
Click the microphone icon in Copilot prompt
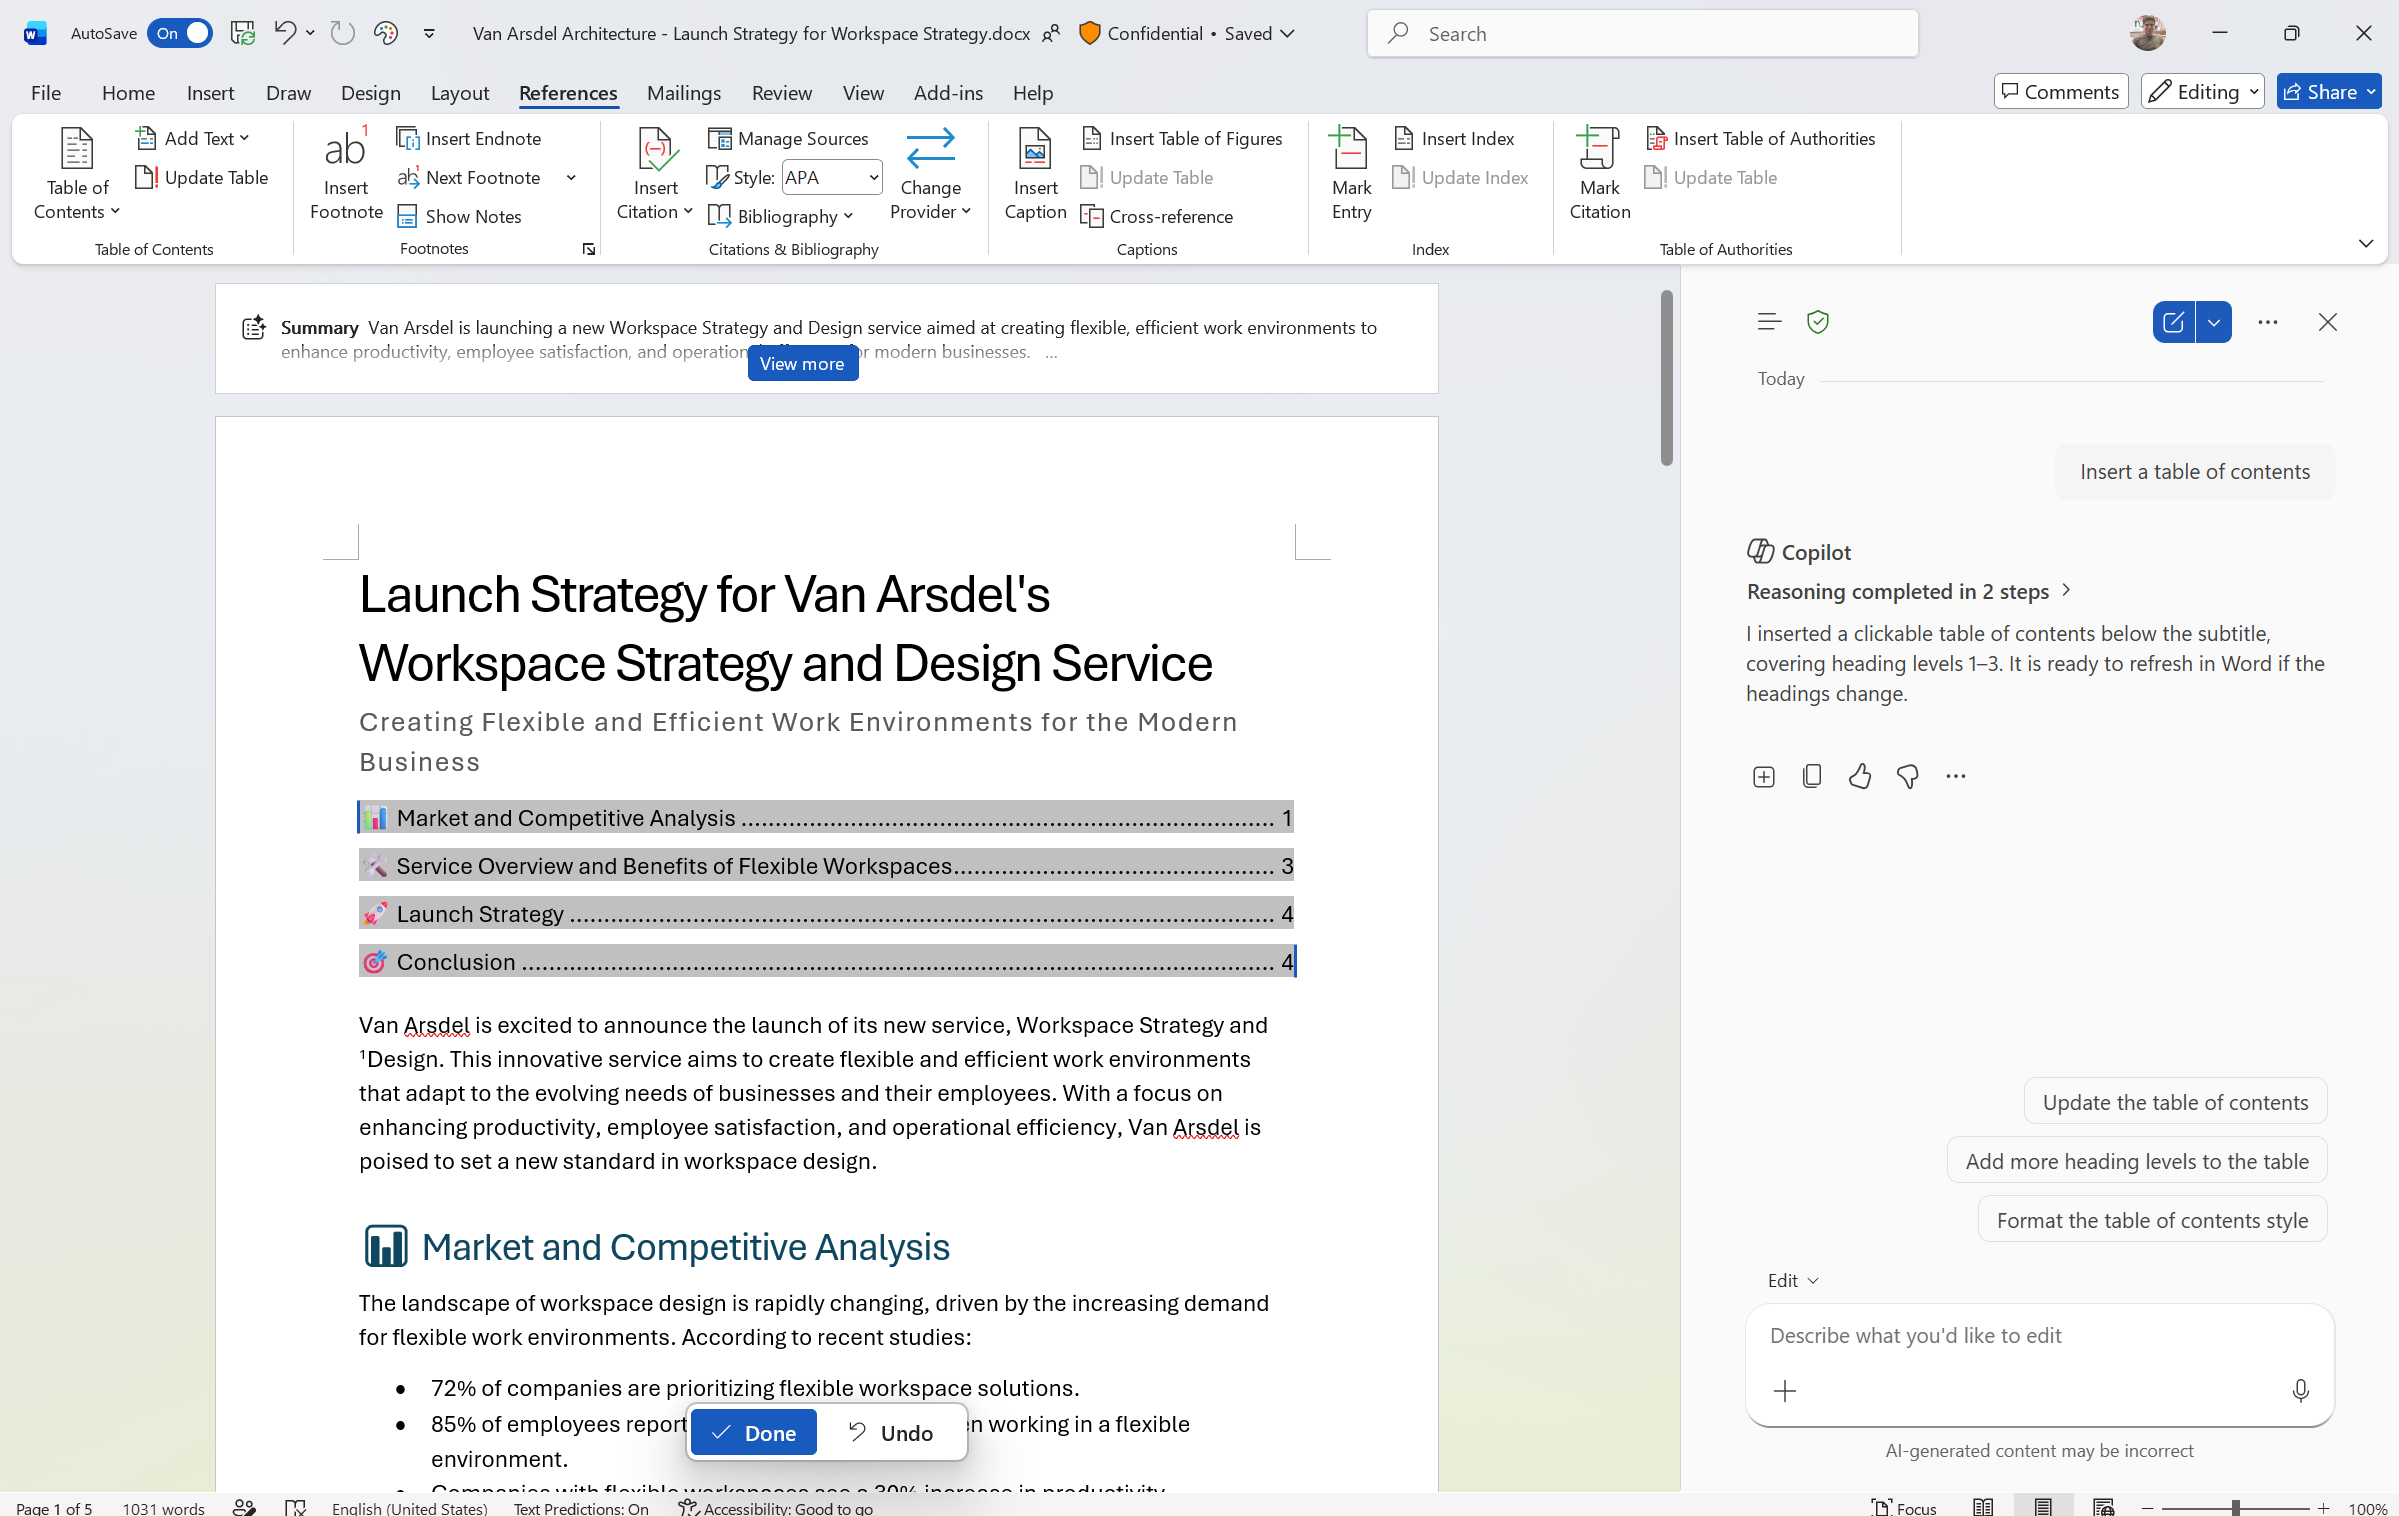point(2300,1390)
